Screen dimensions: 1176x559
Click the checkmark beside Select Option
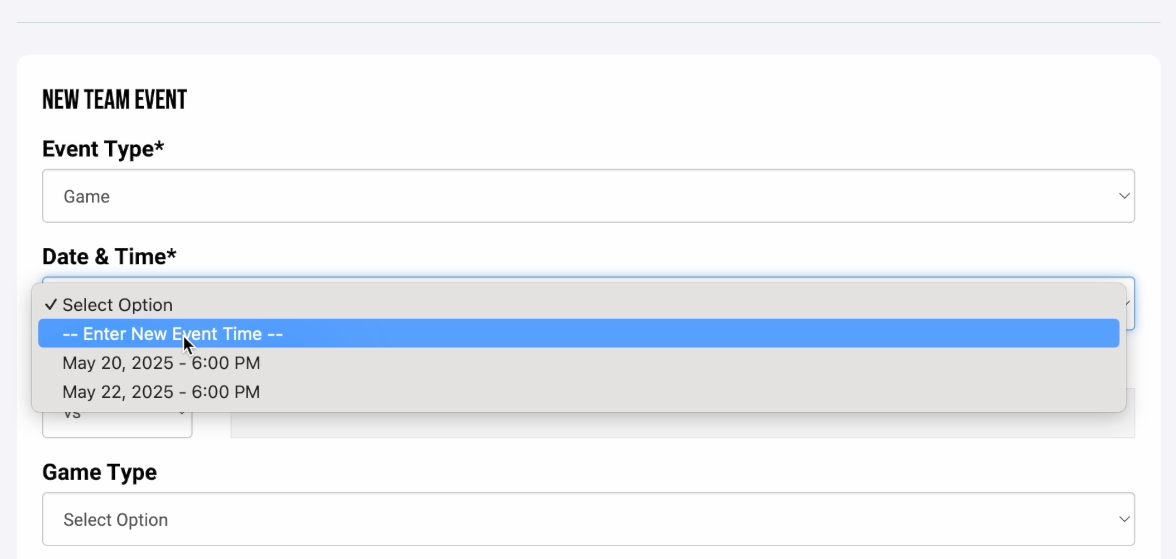50,305
